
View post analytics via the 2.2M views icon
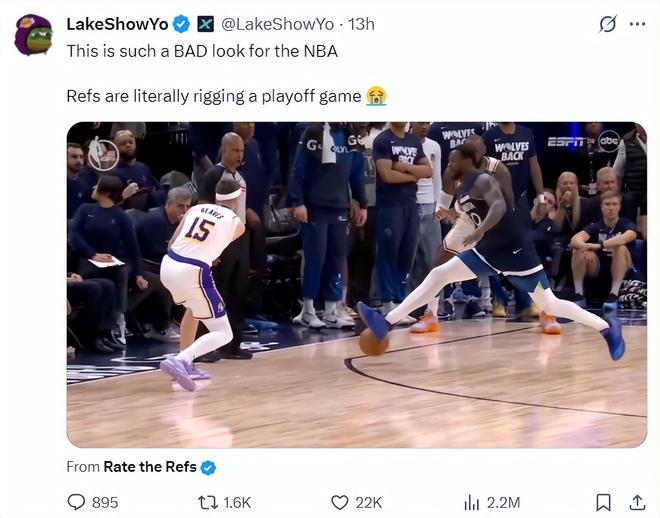tap(472, 502)
